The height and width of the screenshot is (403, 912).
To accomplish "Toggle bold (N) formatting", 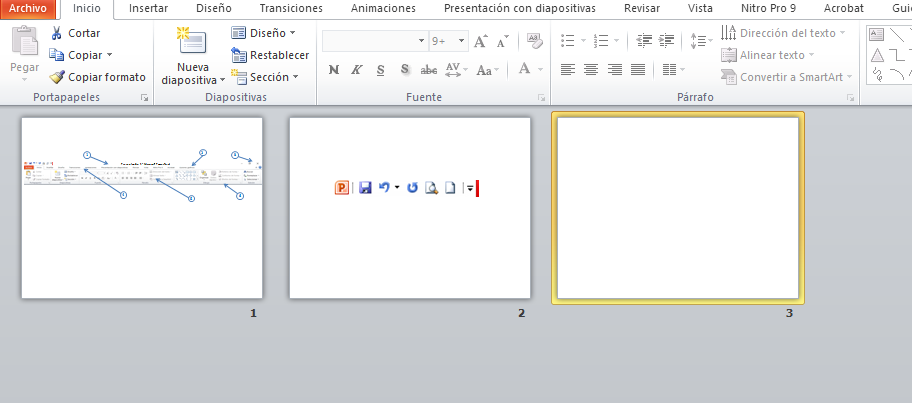I will coord(333,70).
